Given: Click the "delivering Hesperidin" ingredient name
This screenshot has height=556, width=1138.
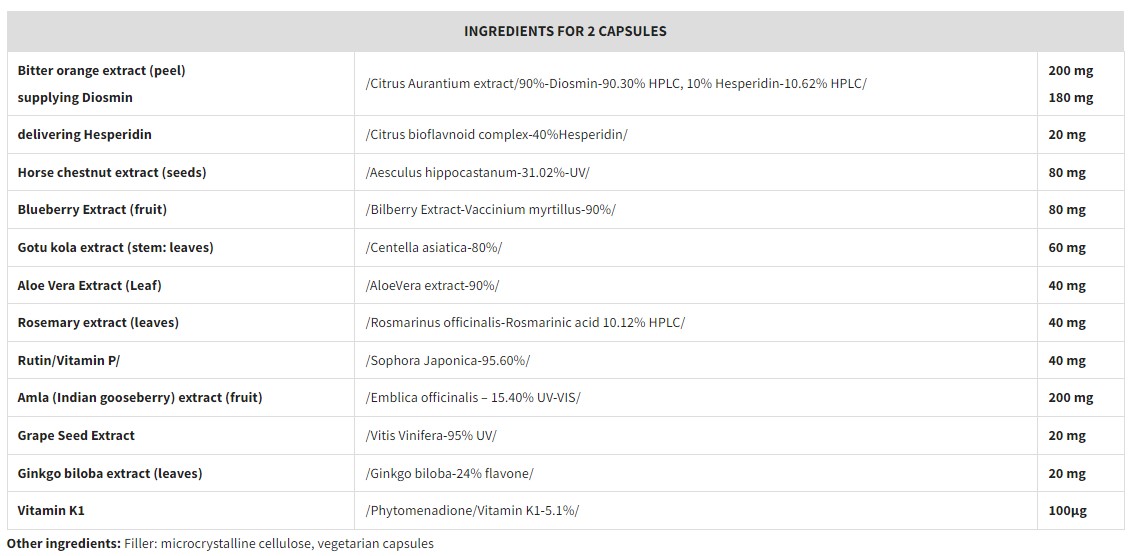Looking at the screenshot, I should tap(85, 135).
